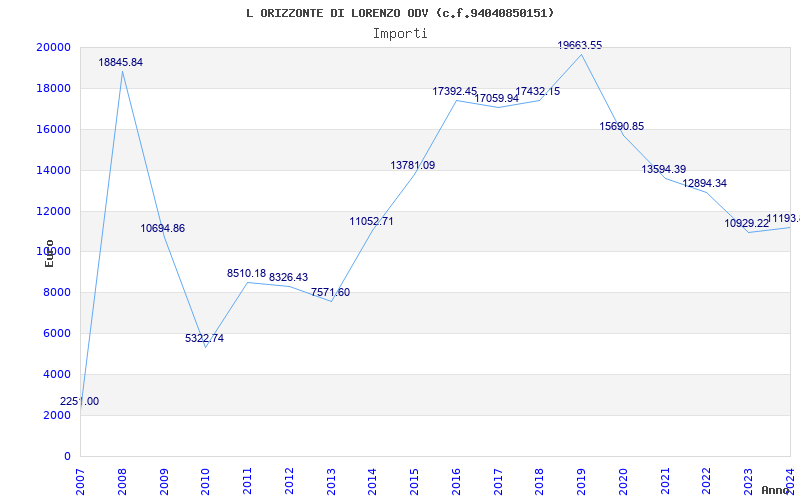Click the data label 11052.71
Viewport: 800px width, 500px height.
click(x=371, y=221)
